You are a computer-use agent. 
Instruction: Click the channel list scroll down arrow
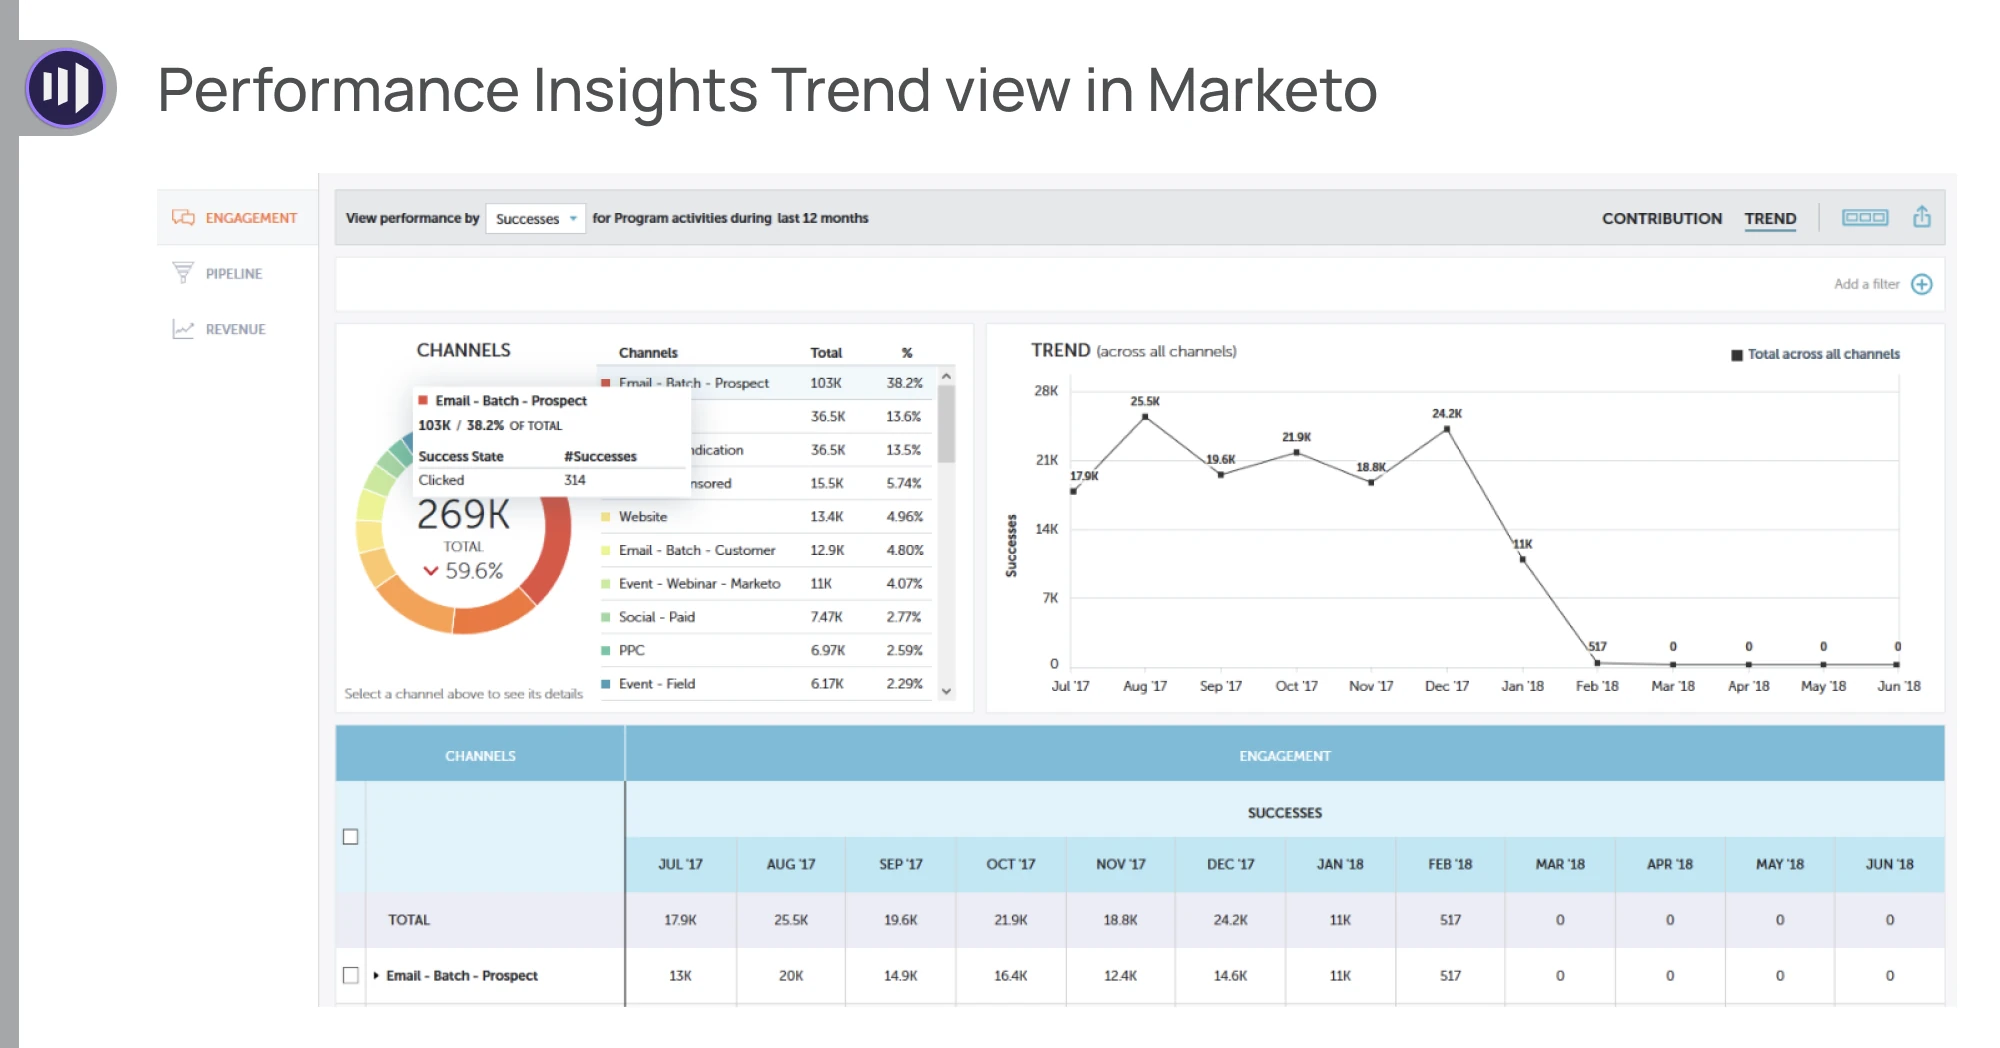coord(946,691)
